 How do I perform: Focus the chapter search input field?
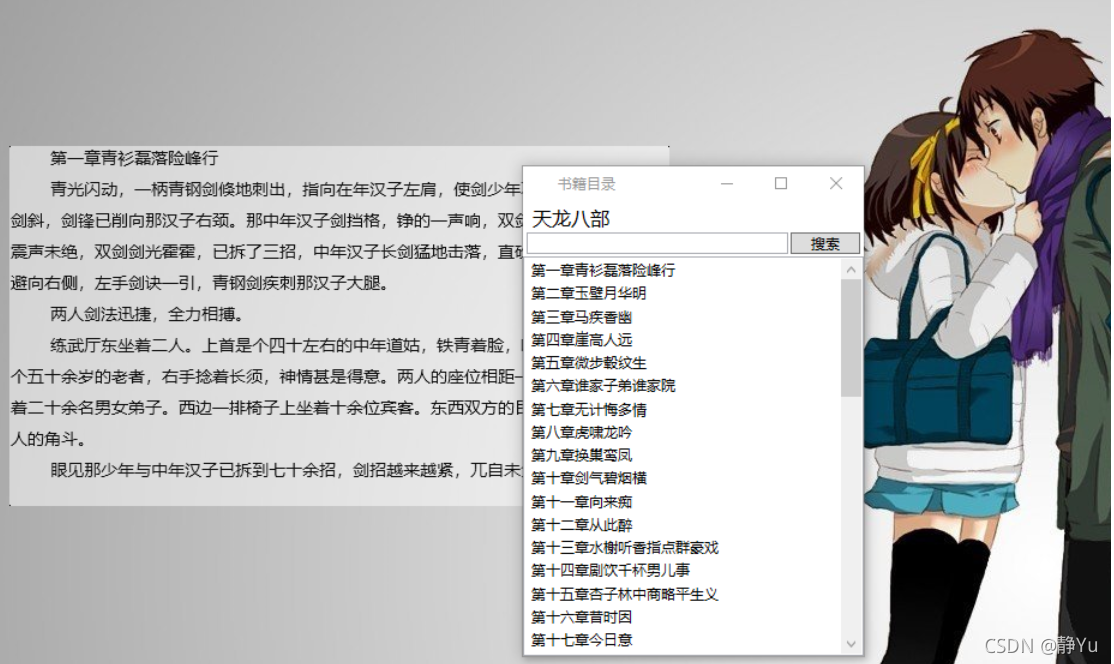[657, 244]
